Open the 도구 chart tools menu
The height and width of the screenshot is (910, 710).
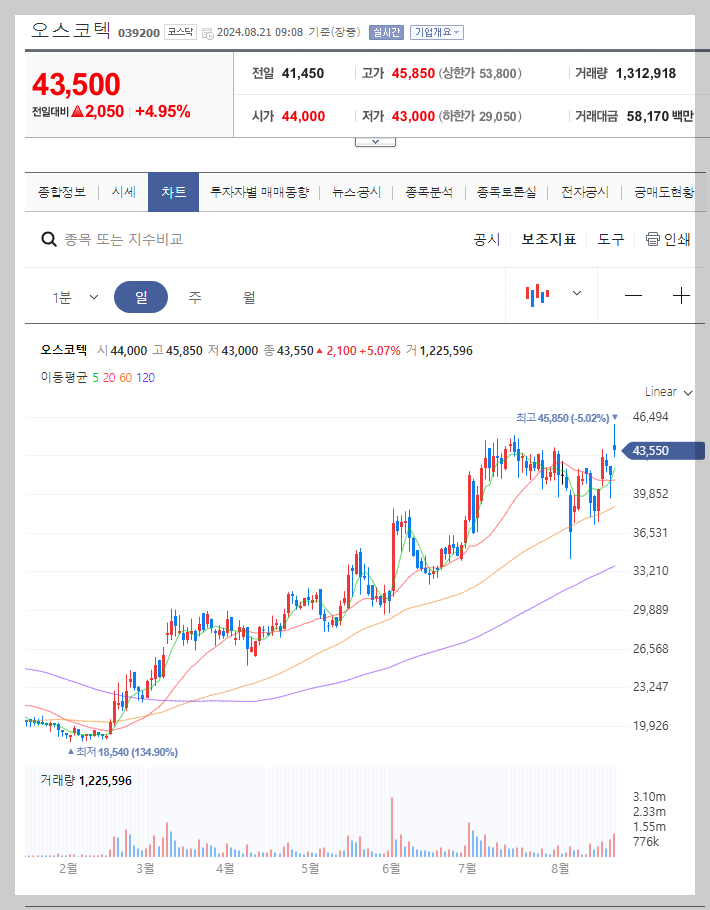610,239
